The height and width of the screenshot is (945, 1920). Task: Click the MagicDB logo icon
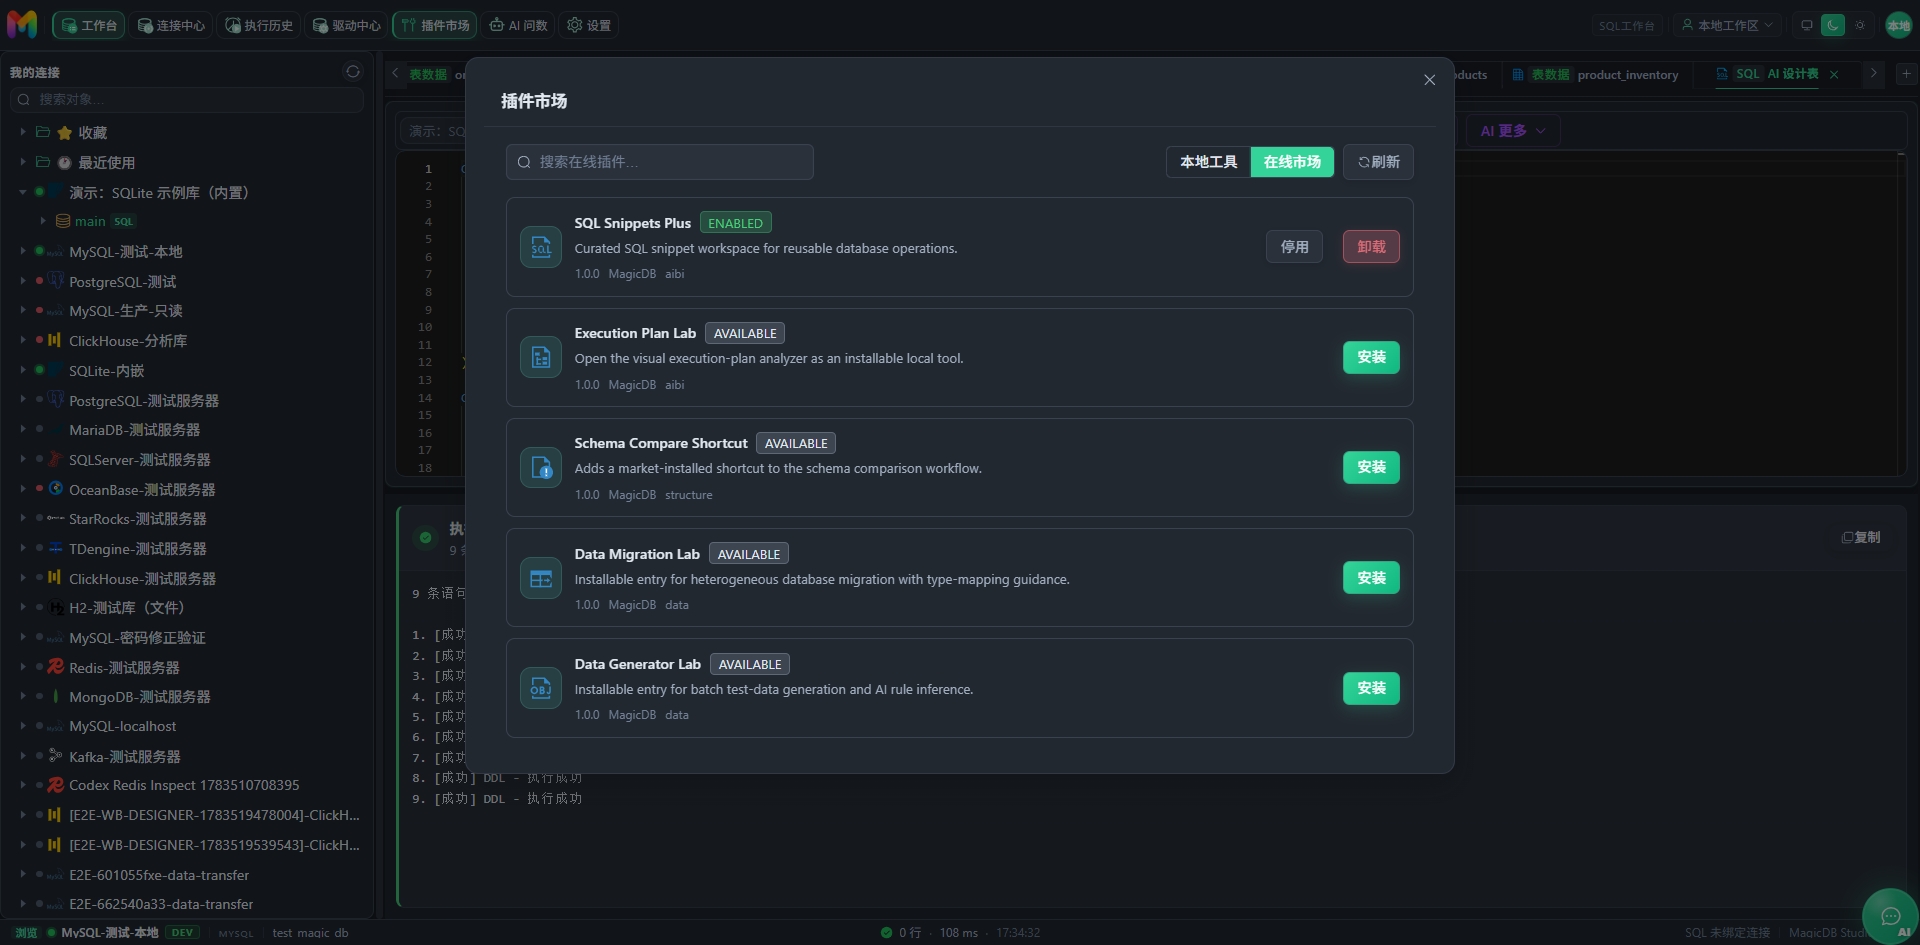pos(22,24)
